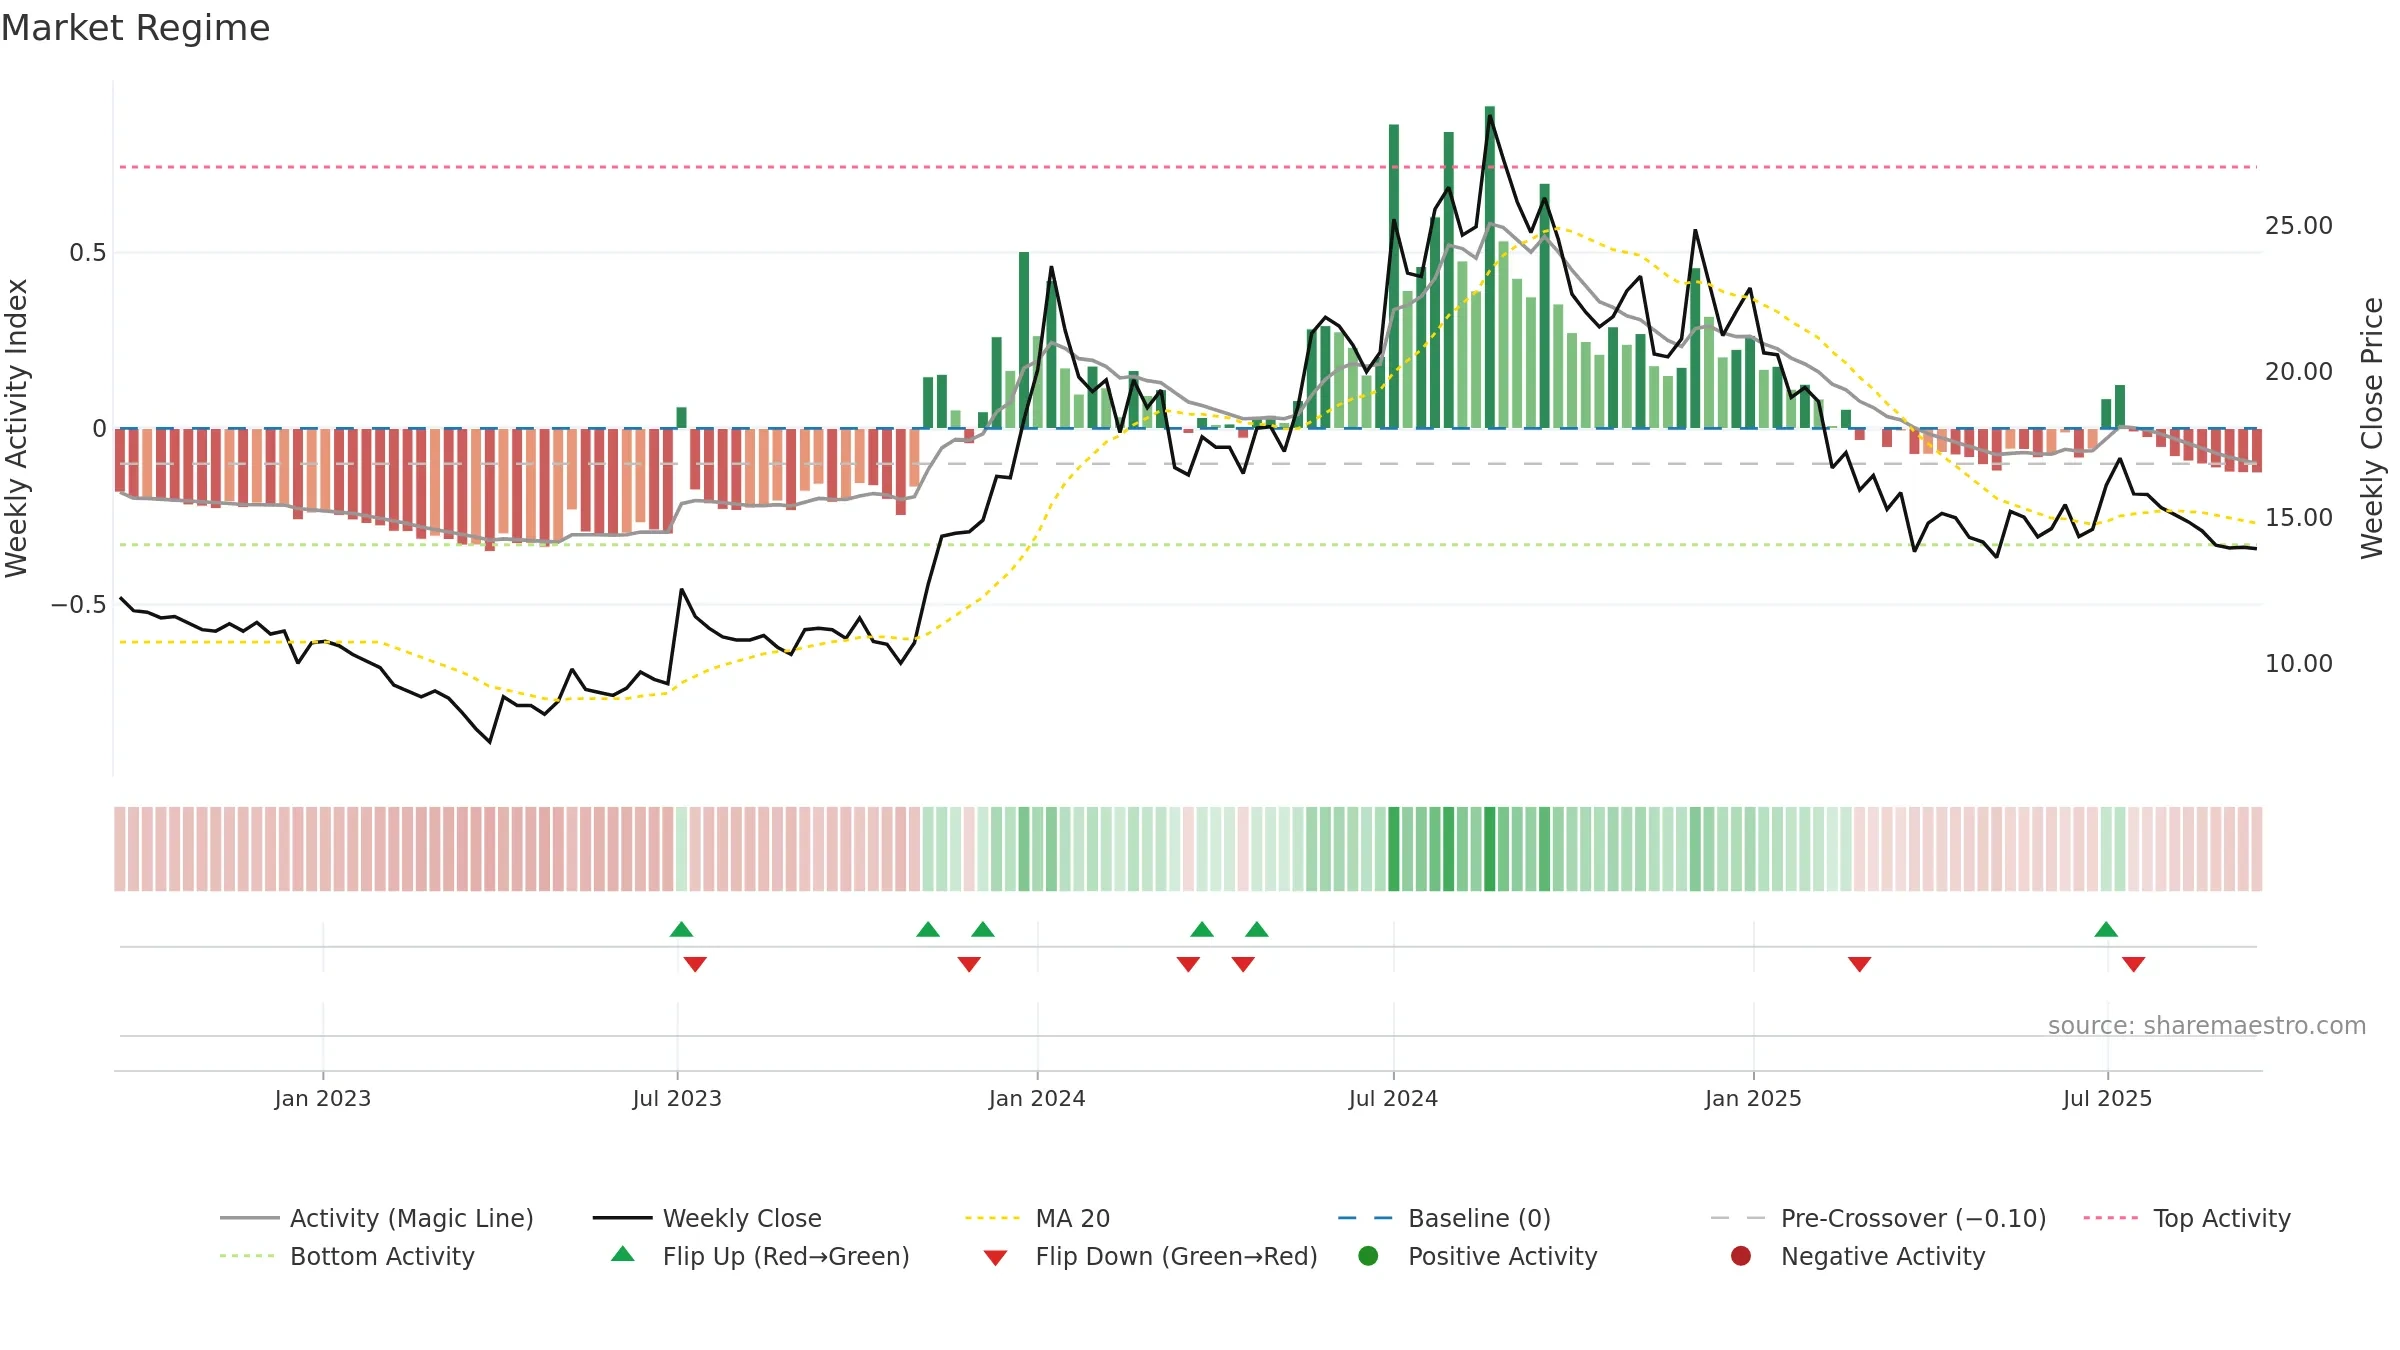Click green Flip Up marker at Jul 2023
Image resolution: width=2400 pixels, height=1350 pixels.
681,929
